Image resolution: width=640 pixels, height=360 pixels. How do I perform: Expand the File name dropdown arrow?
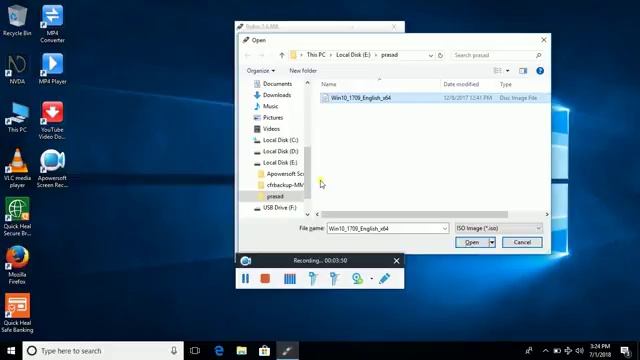(445, 229)
